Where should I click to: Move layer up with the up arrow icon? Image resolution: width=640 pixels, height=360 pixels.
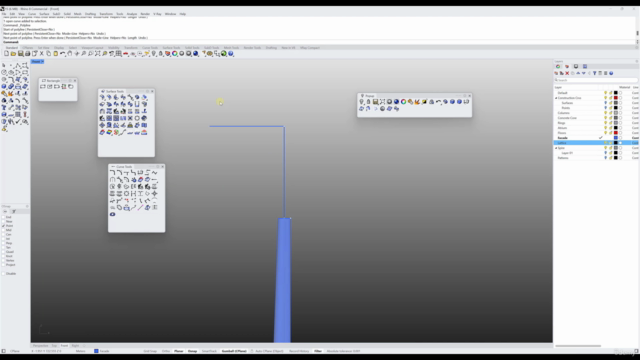[x=578, y=73]
